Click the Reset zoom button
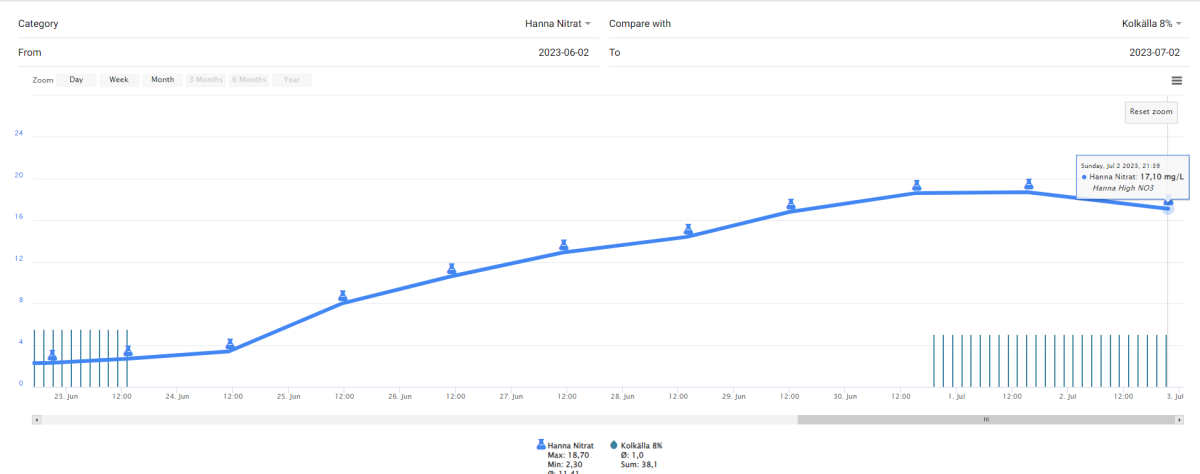Image resolution: width=1200 pixels, height=474 pixels. [x=1151, y=112]
